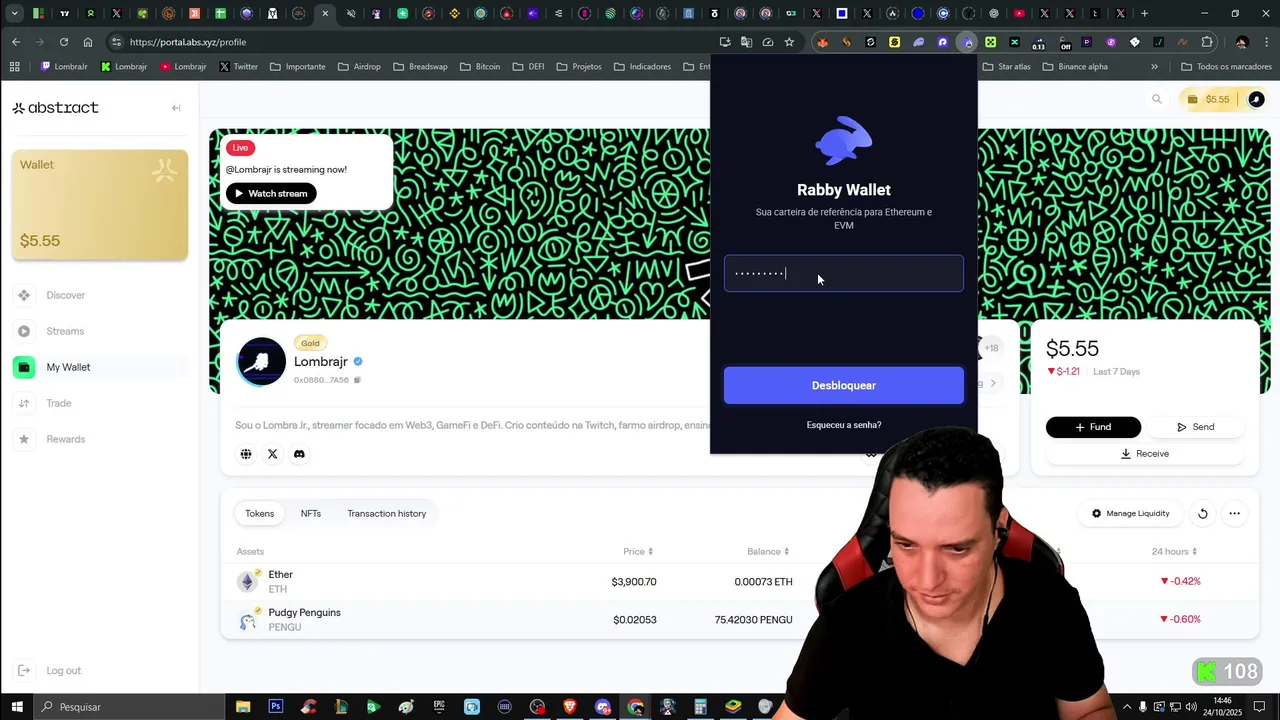Click the Watch stream button
This screenshot has height=720, width=1280.
click(271, 193)
